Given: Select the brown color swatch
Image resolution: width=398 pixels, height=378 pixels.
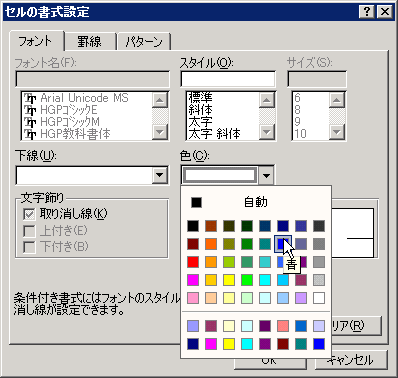Looking at the screenshot, I should 211,226.
